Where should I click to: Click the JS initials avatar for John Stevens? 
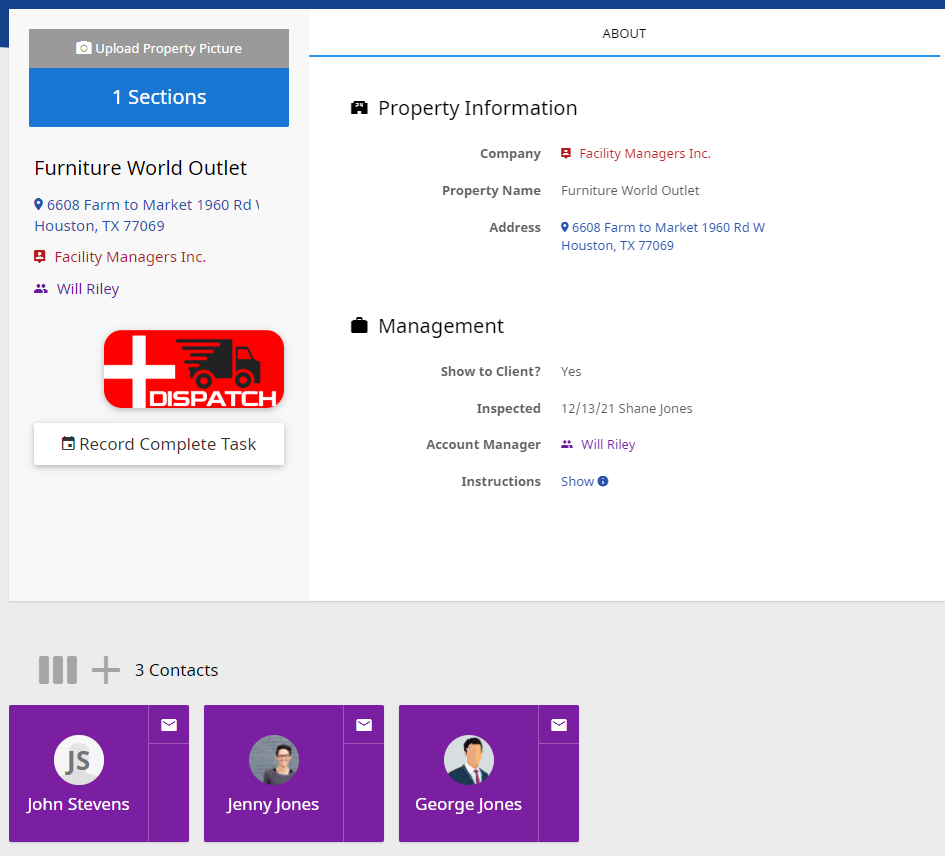tap(79, 760)
